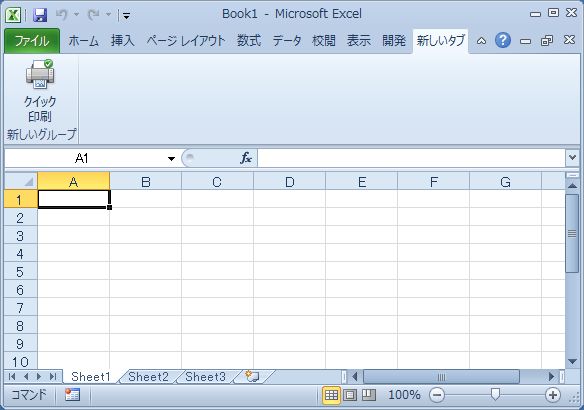Click the Quick Print printer icon
This screenshot has height=410, width=584.
click(x=40, y=74)
